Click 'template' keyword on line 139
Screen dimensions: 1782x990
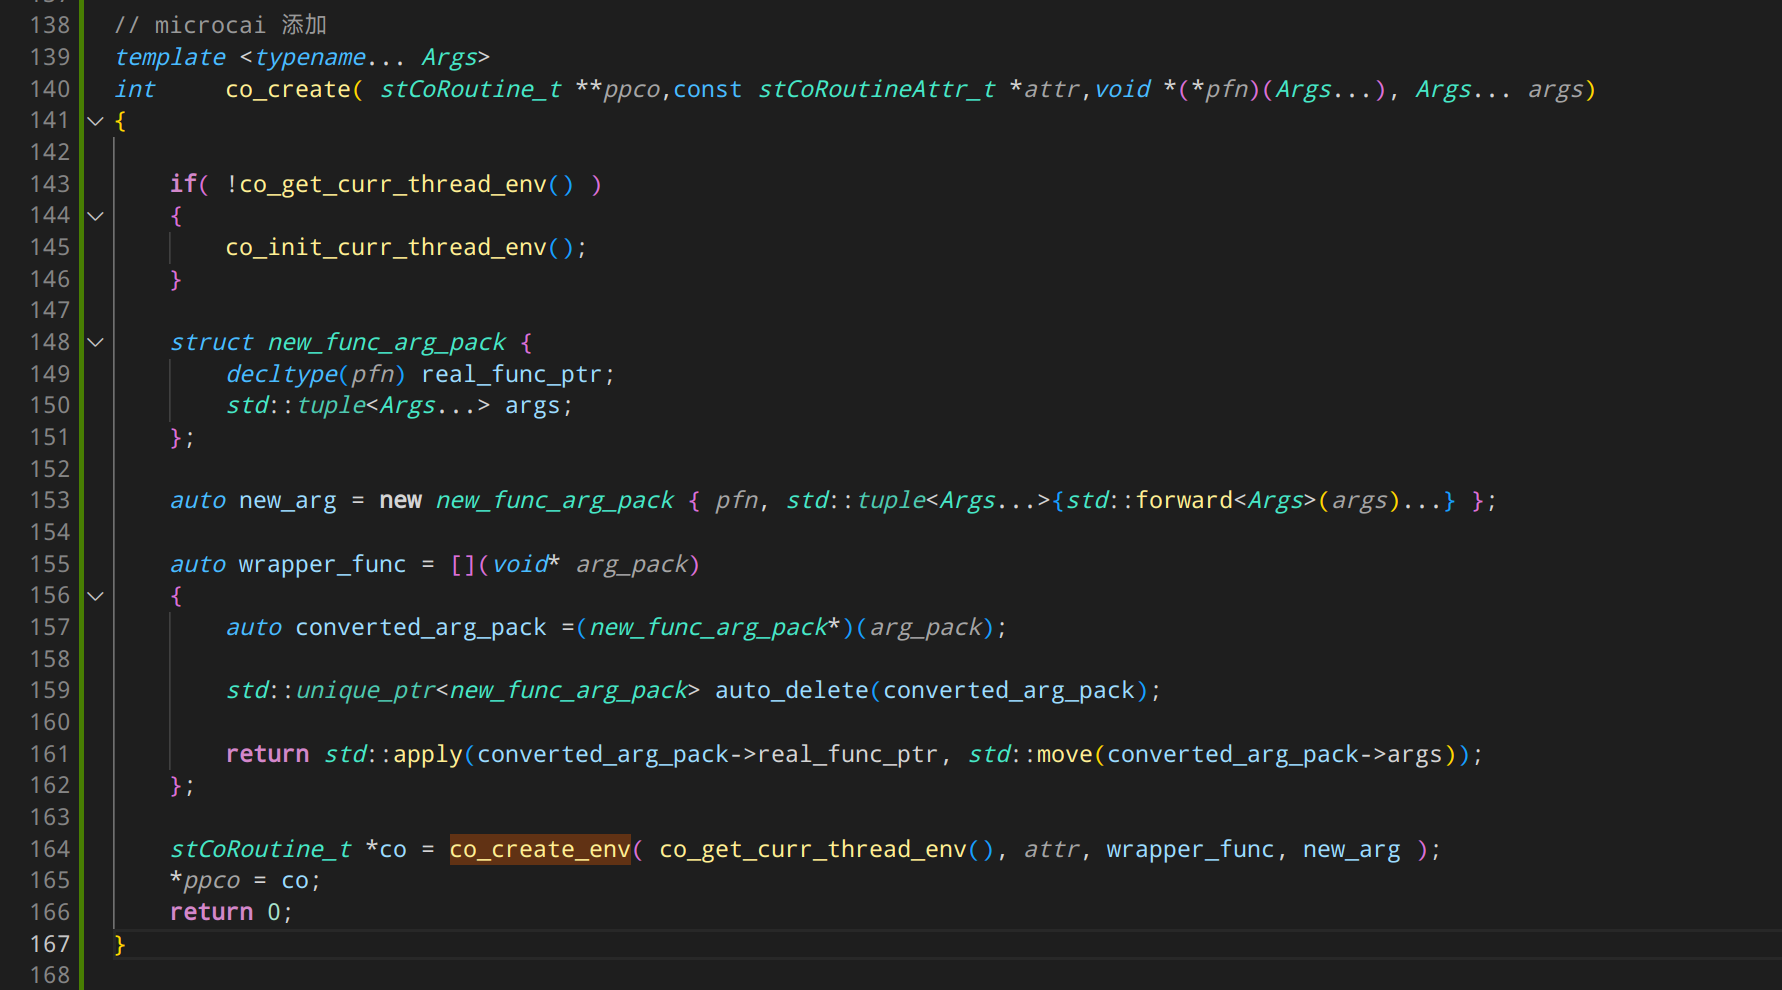click(171, 57)
